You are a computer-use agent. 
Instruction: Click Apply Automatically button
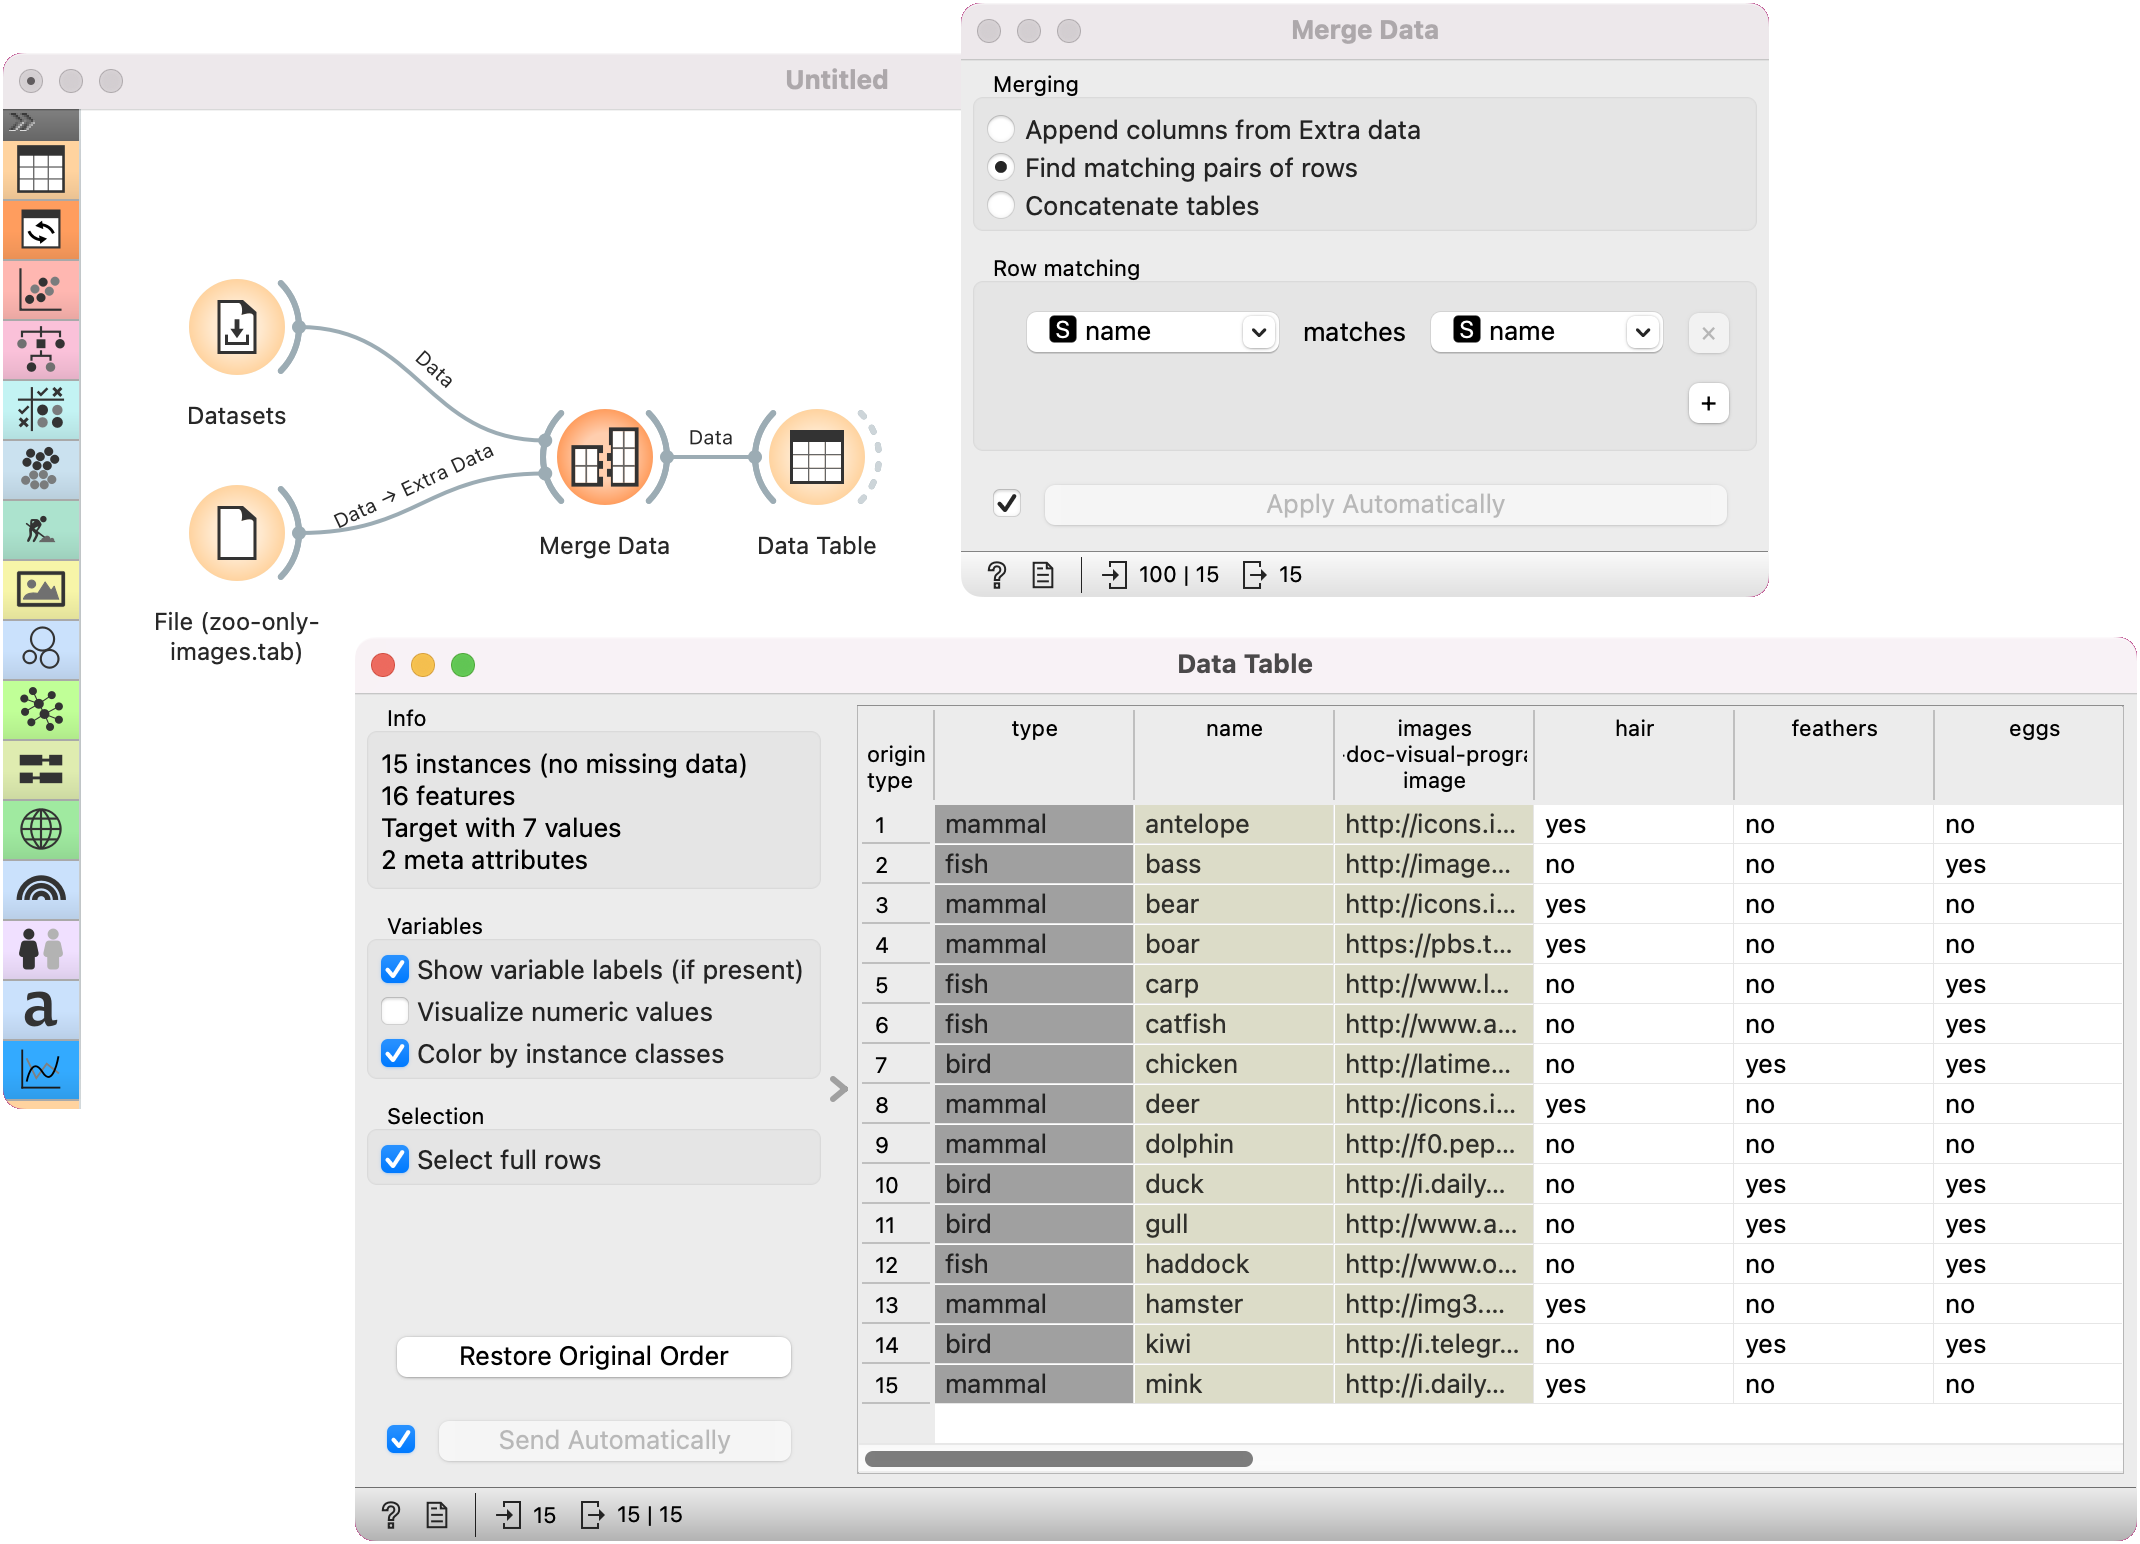pos(1385,504)
